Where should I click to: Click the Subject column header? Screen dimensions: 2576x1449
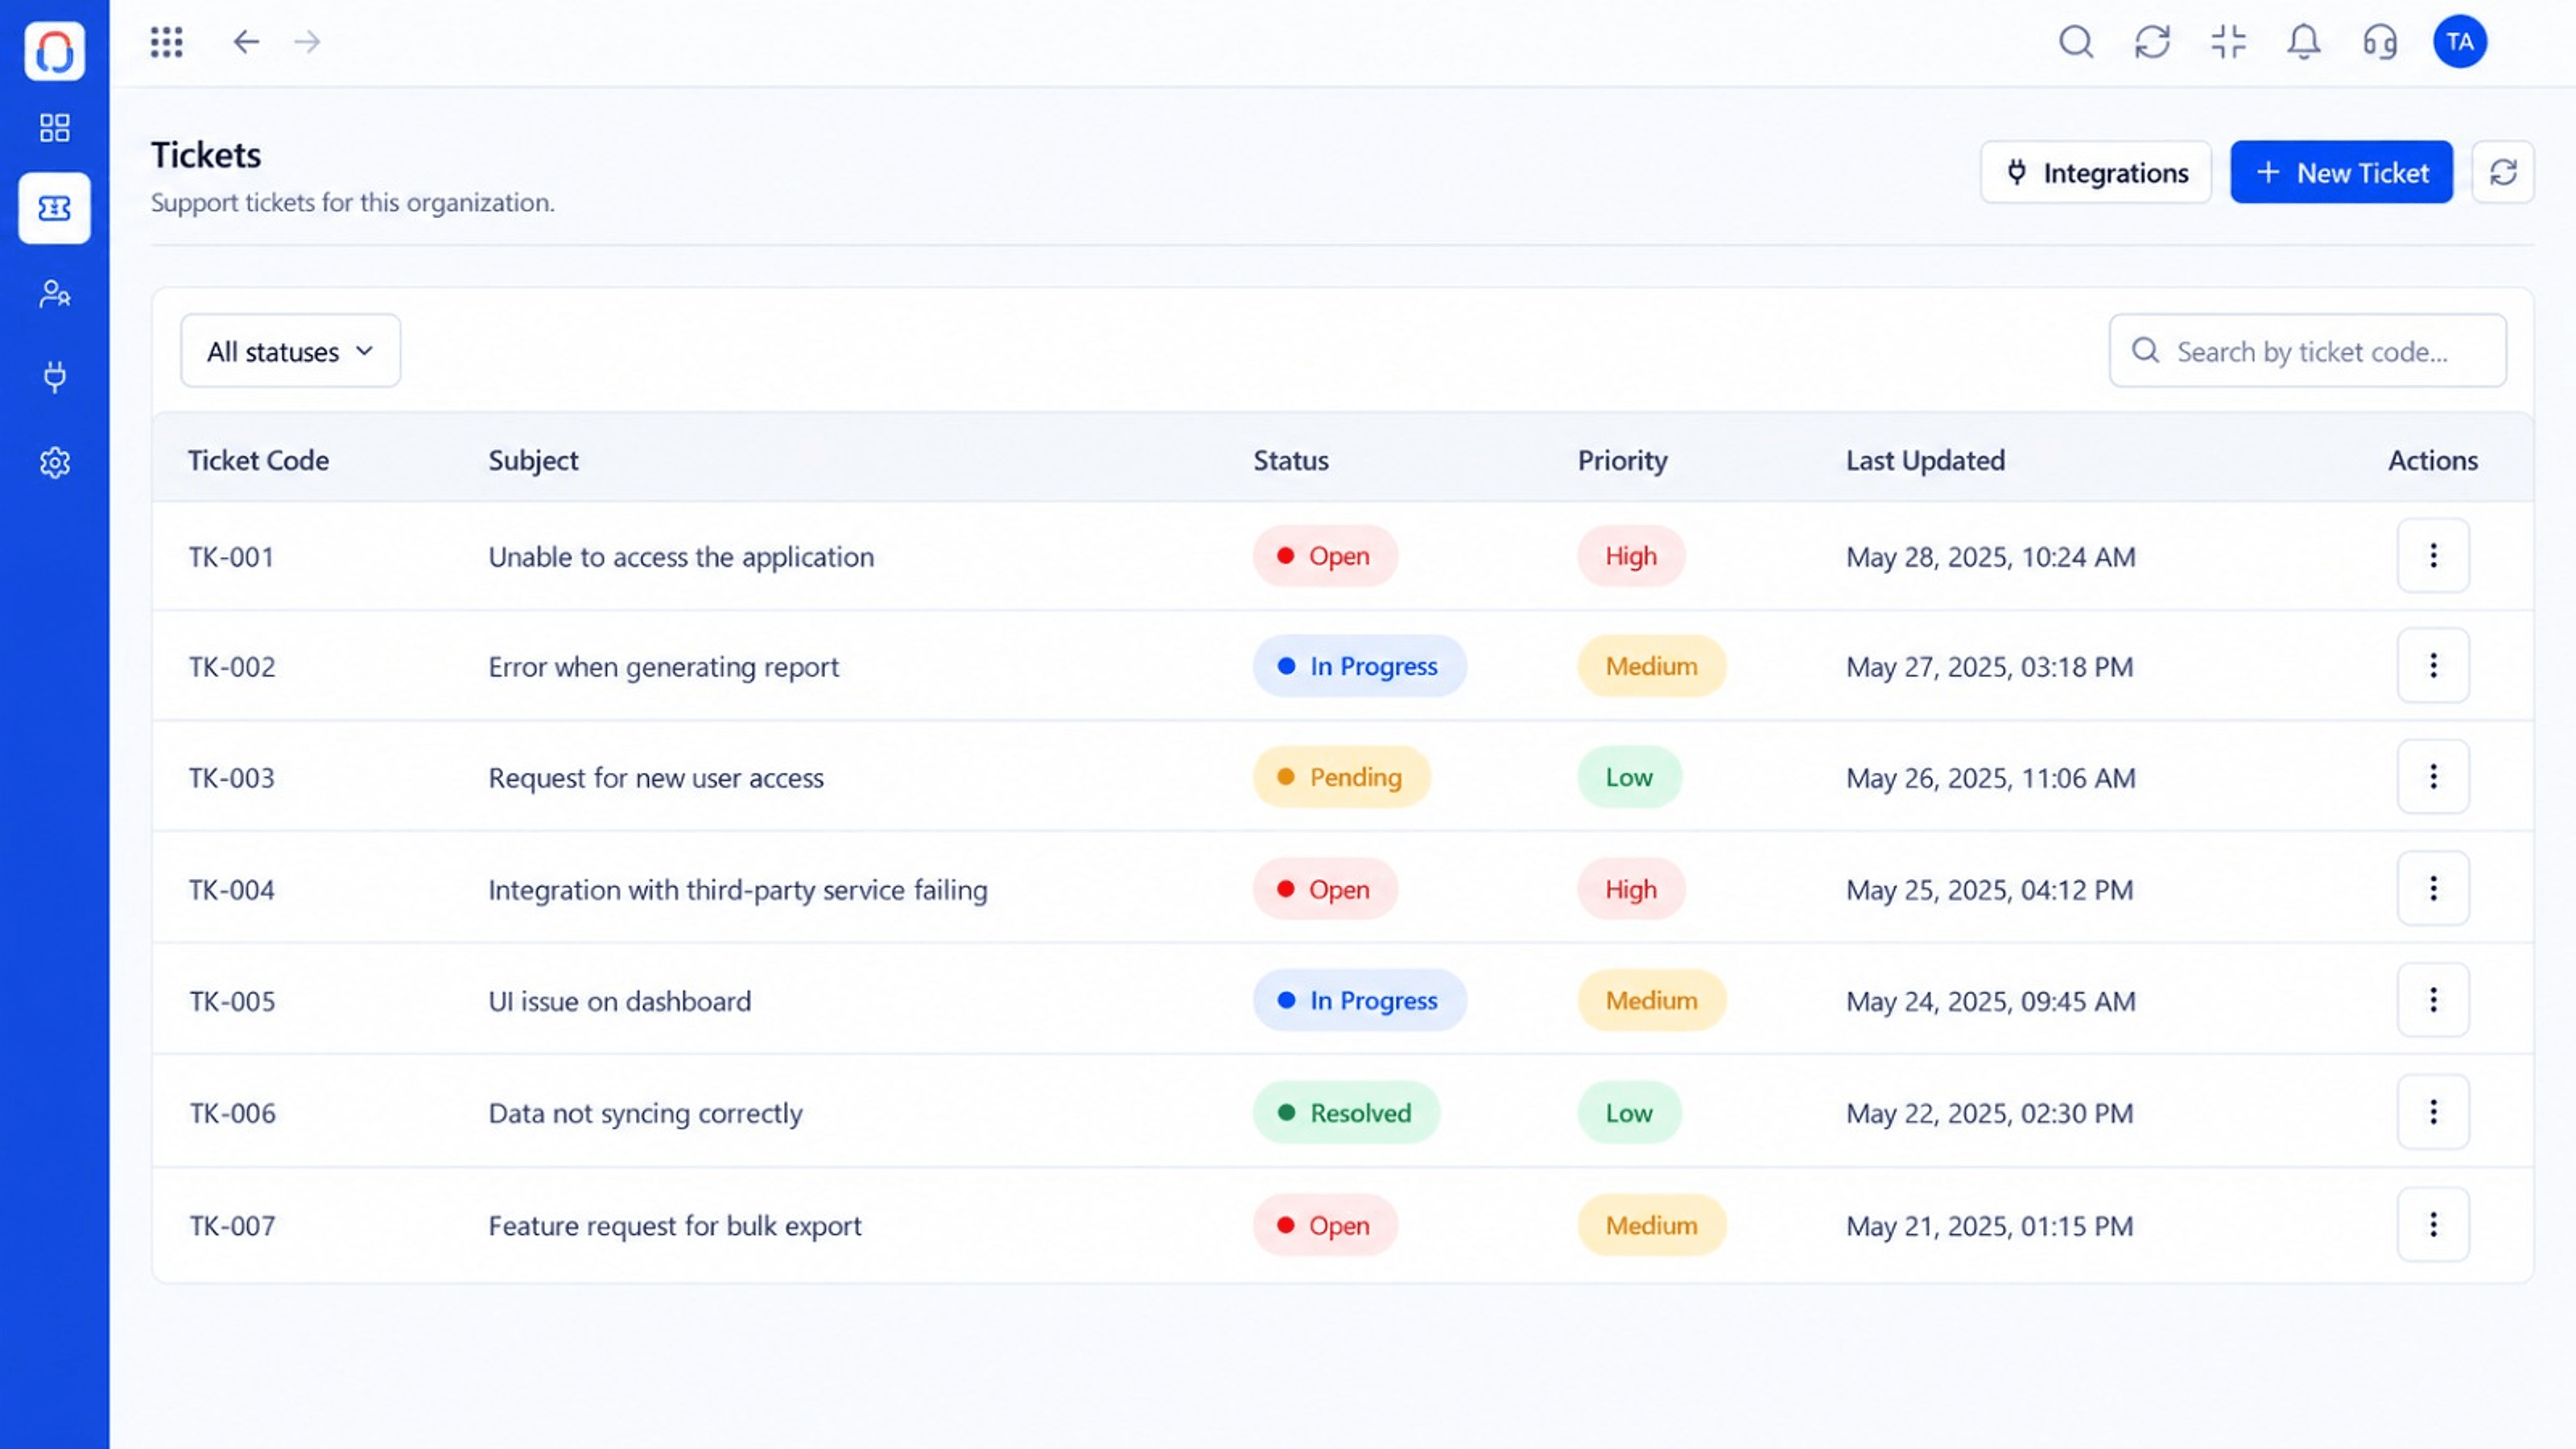tap(533, 460)
